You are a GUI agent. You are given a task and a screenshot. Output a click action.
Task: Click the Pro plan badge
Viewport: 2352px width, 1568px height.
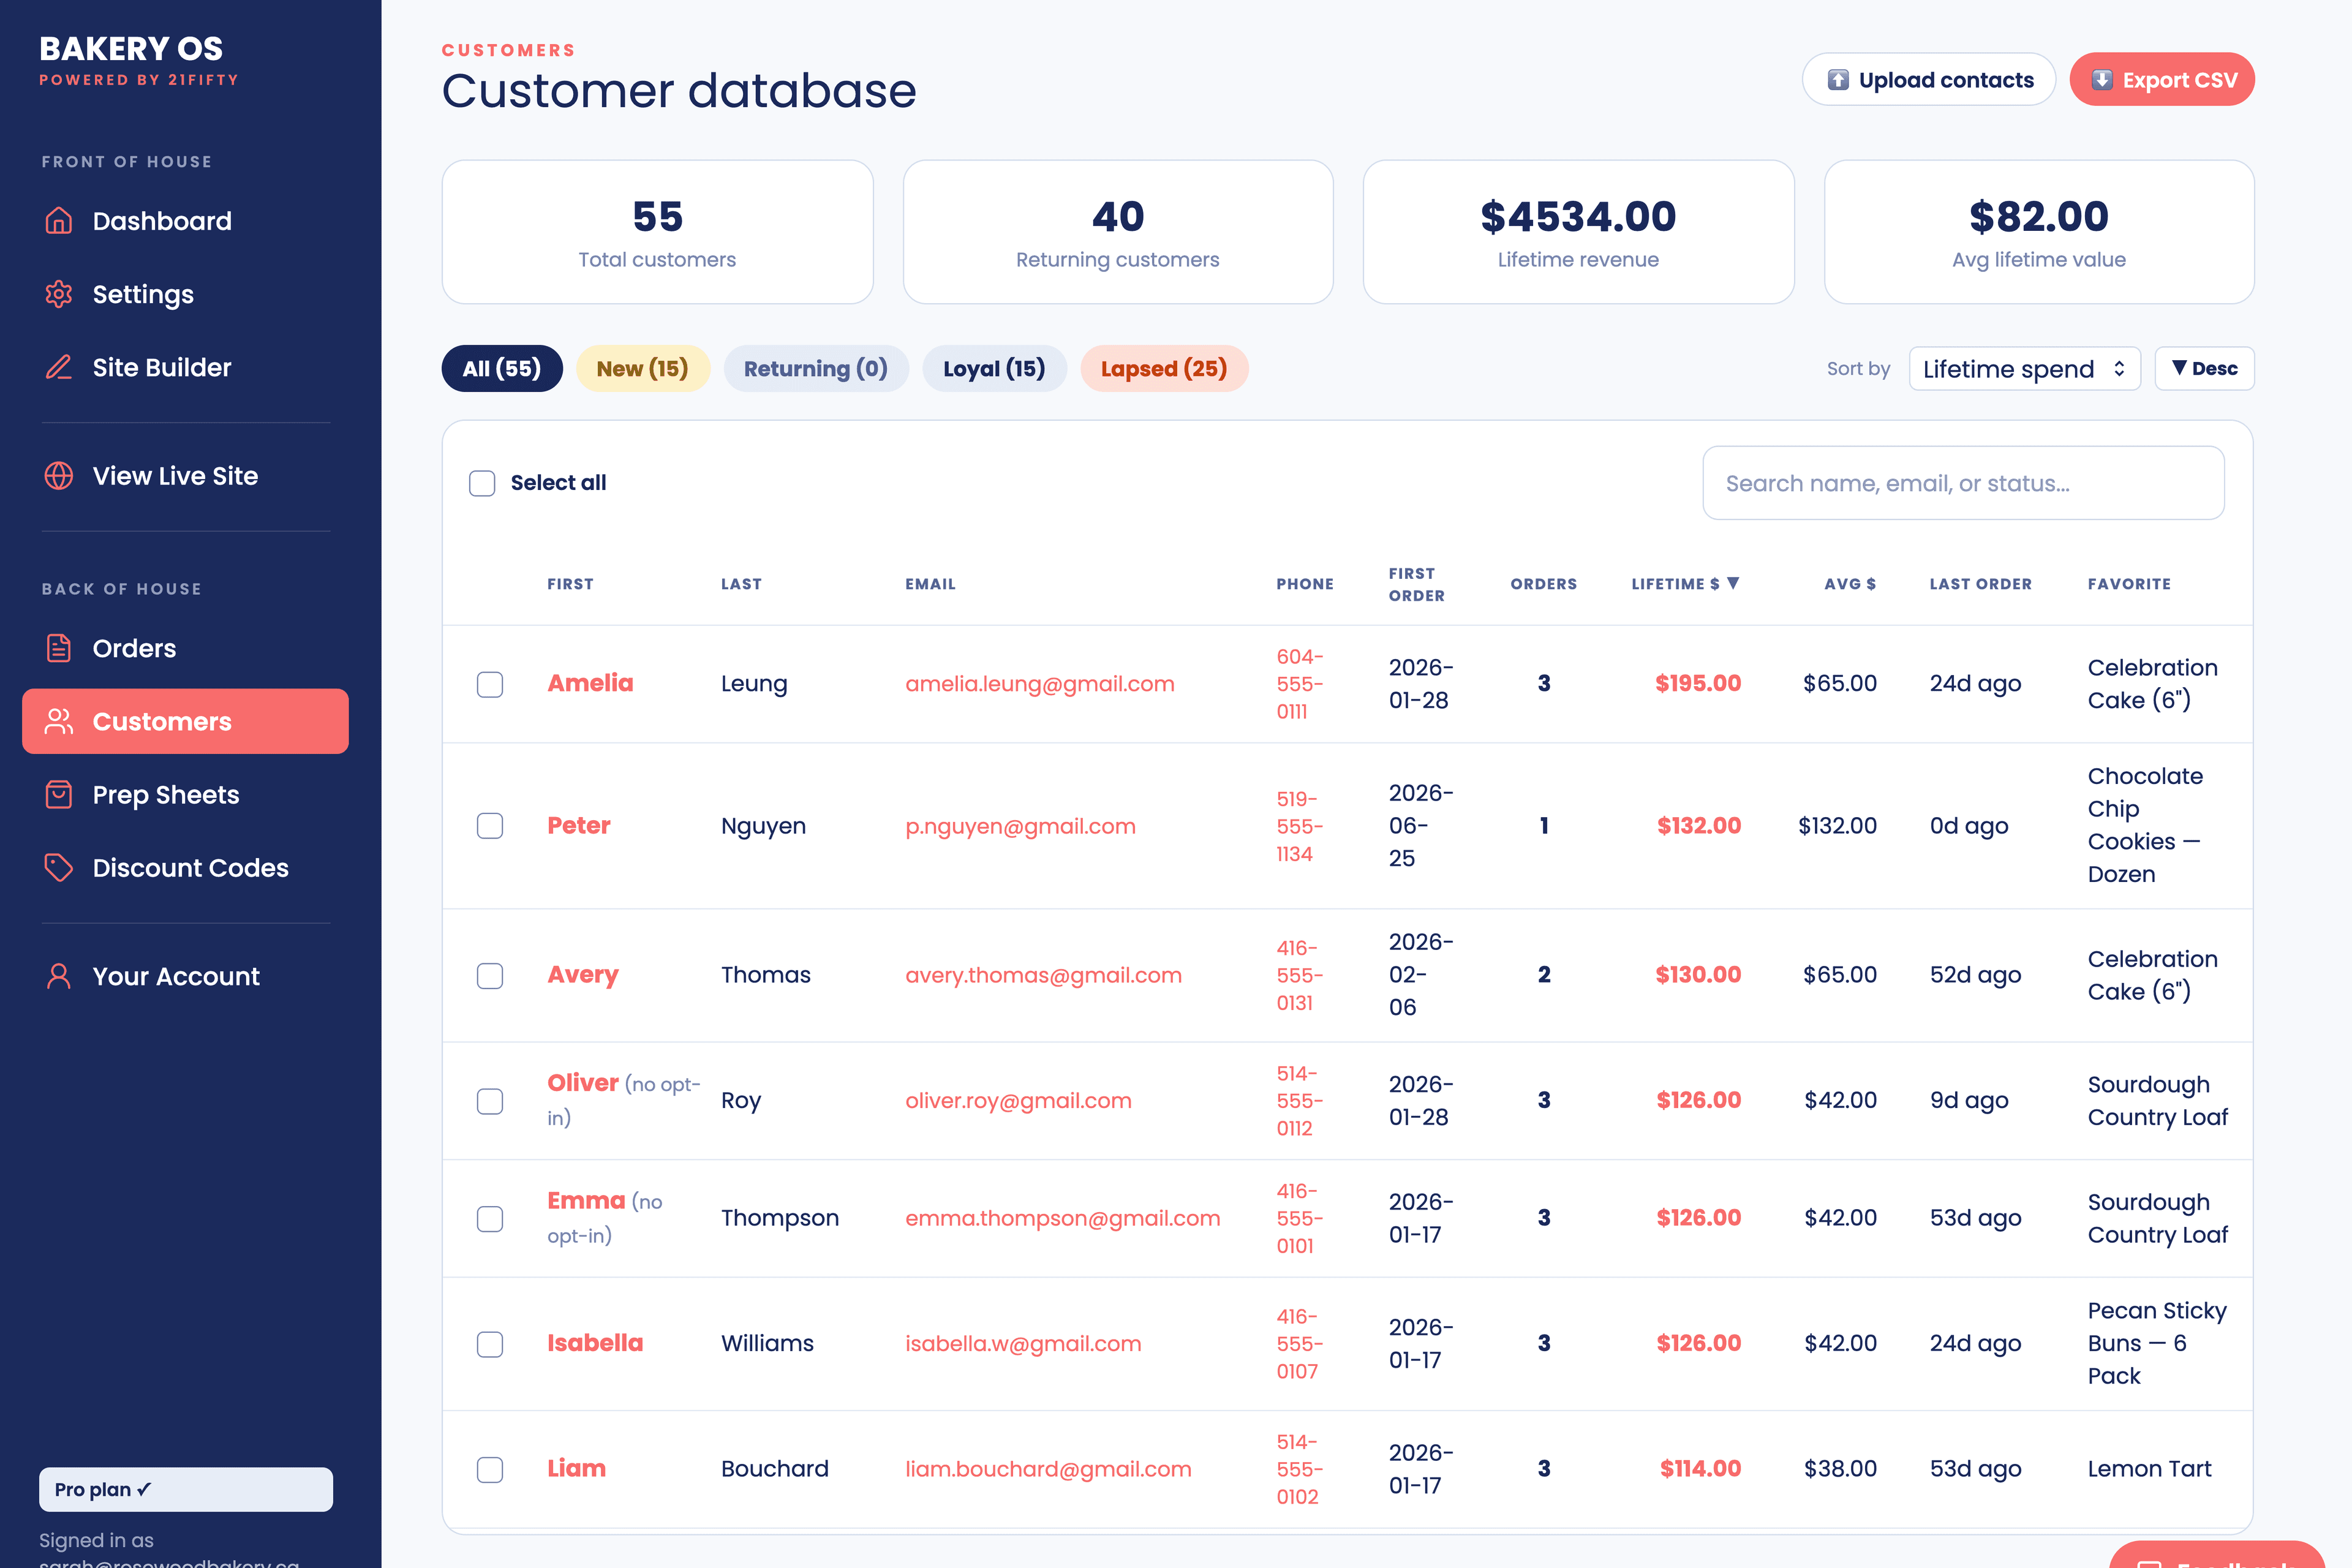click(x=186, y=1490)
